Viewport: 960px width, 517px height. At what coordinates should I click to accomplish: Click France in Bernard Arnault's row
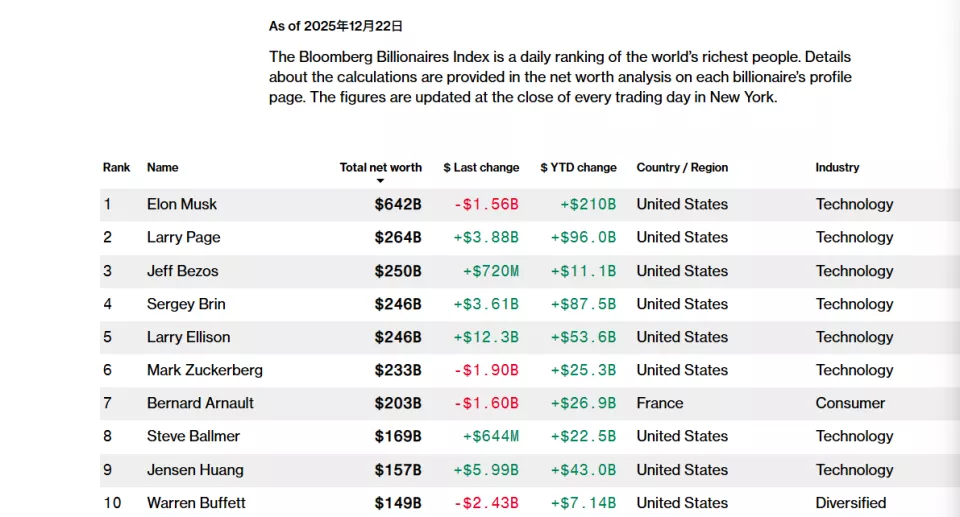[660, 403]
